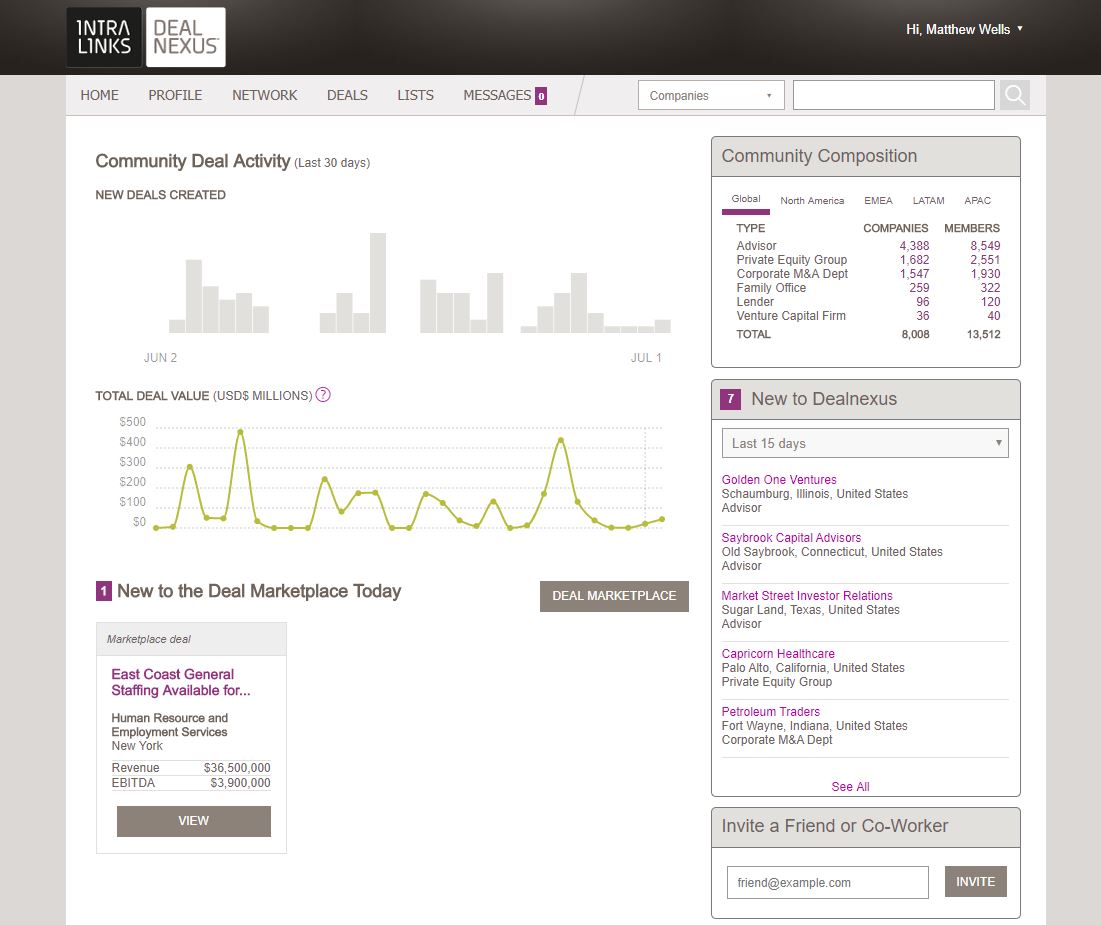Click Lender members count 120

990,302
